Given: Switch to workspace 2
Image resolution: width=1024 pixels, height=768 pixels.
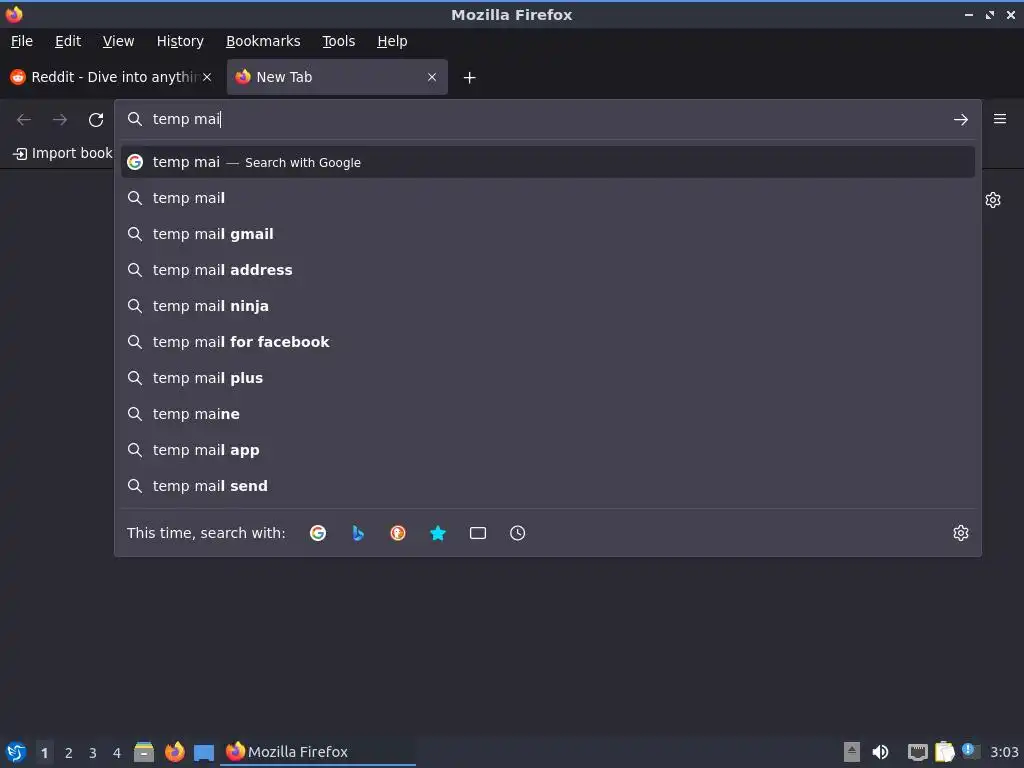Looking at the screenshot, I should (x=69, y=752).
